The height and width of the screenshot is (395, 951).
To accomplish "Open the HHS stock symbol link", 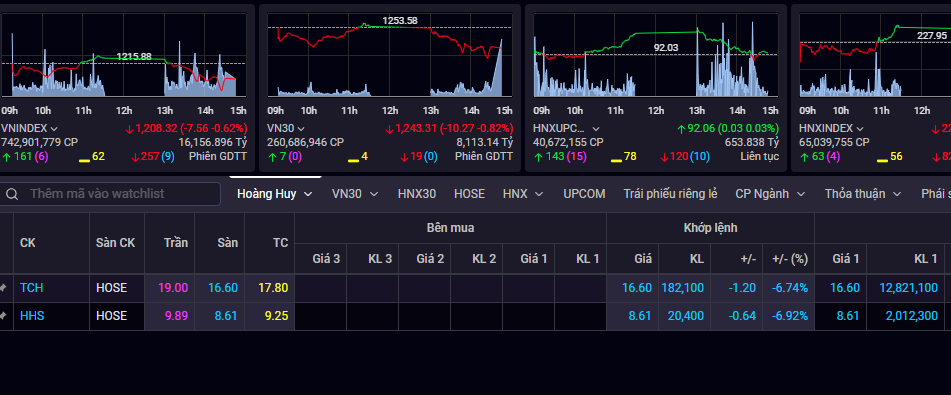I will [x=32, y=316].
